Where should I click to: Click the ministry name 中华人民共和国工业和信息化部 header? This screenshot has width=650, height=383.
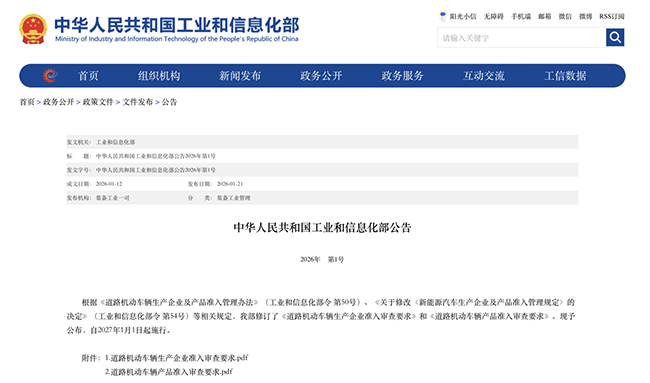(x=177, y=25)
